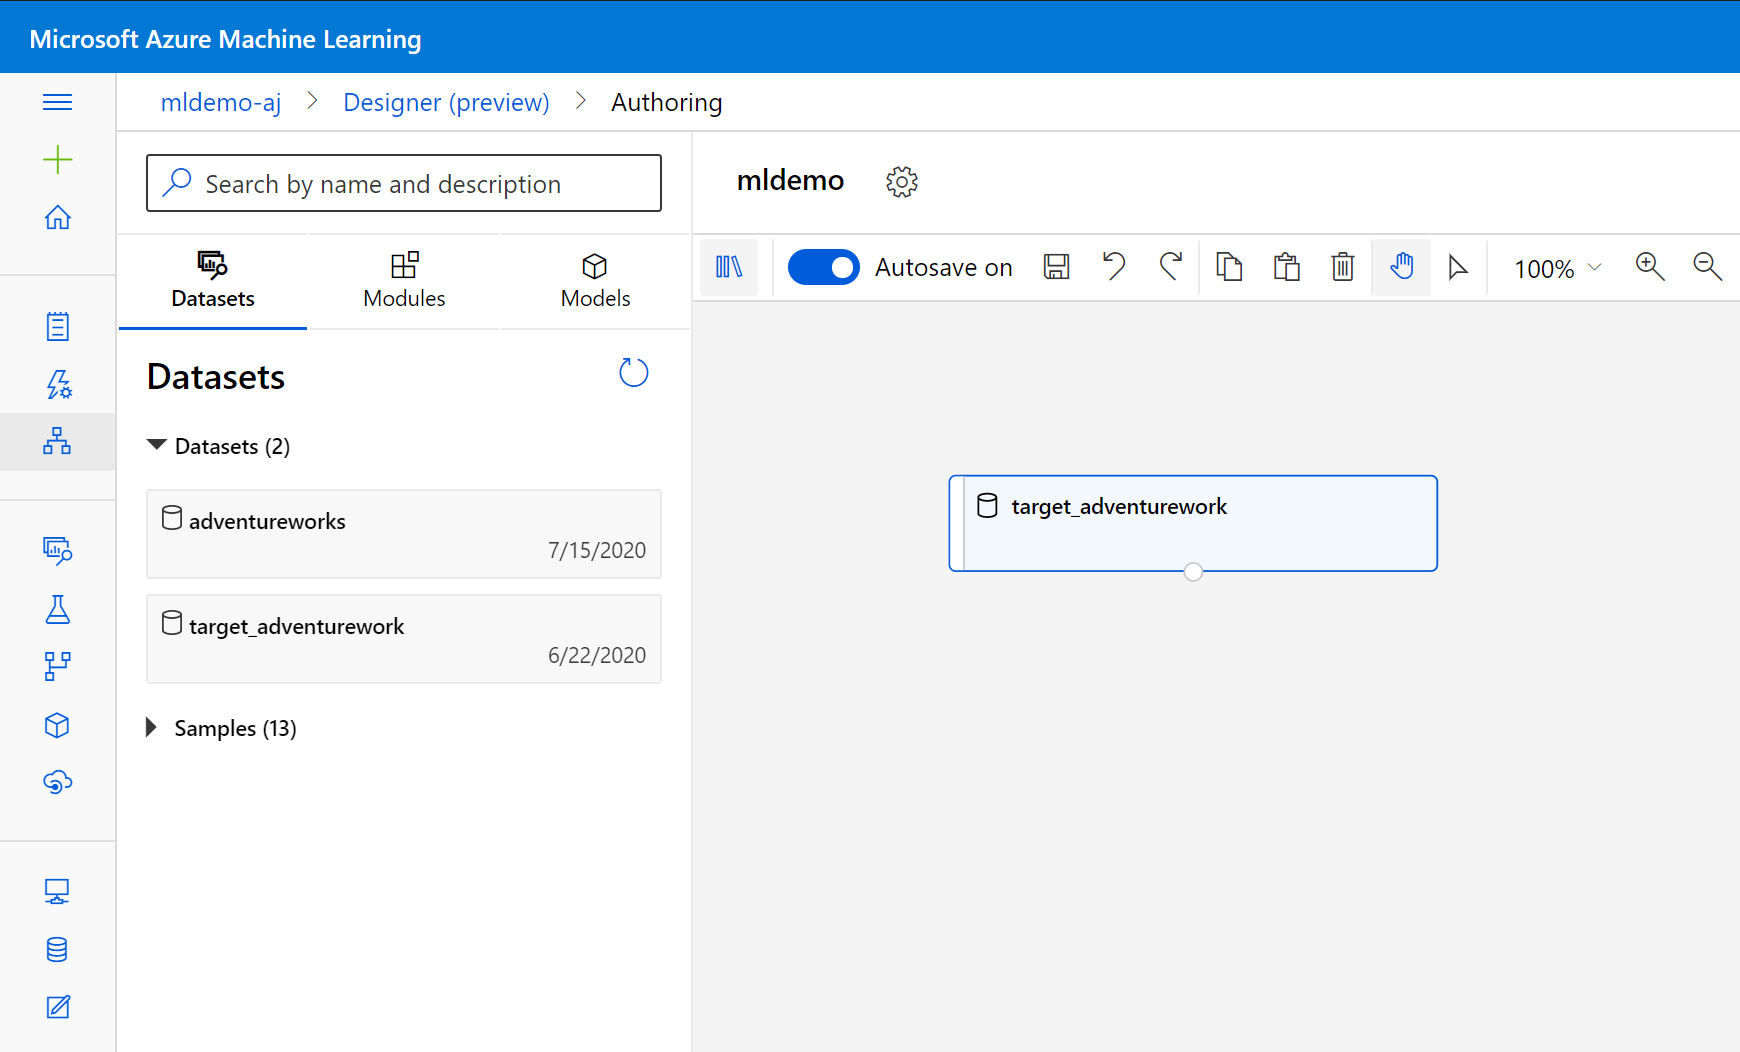
Task: Switch to the Modules tab
Action: tap(404, 281)
